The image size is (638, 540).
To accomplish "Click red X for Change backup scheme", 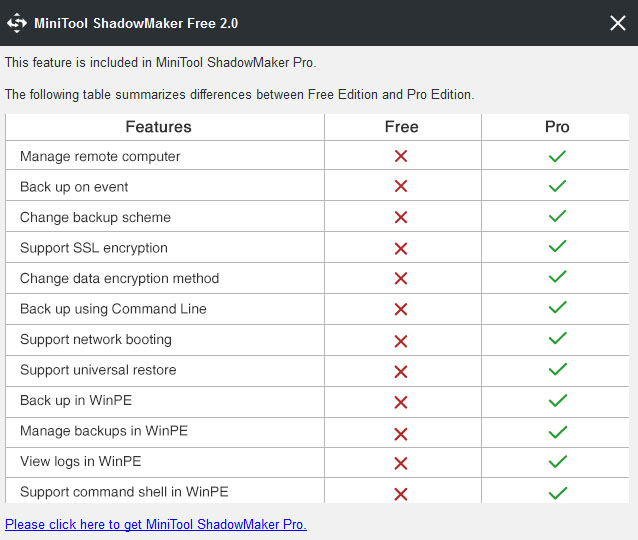I will pos(401,217).
